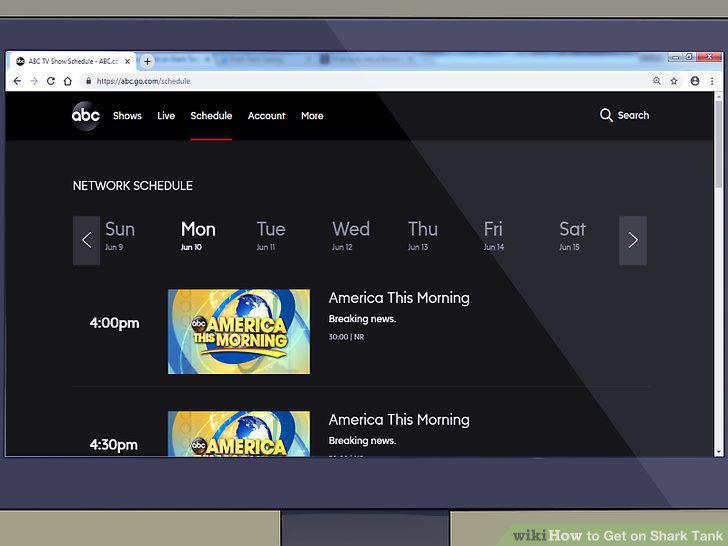This screenshot has height=546, width=728.
Task: Select Wed Jun 12 in the schedule
Action: click(x=351, y=235)
